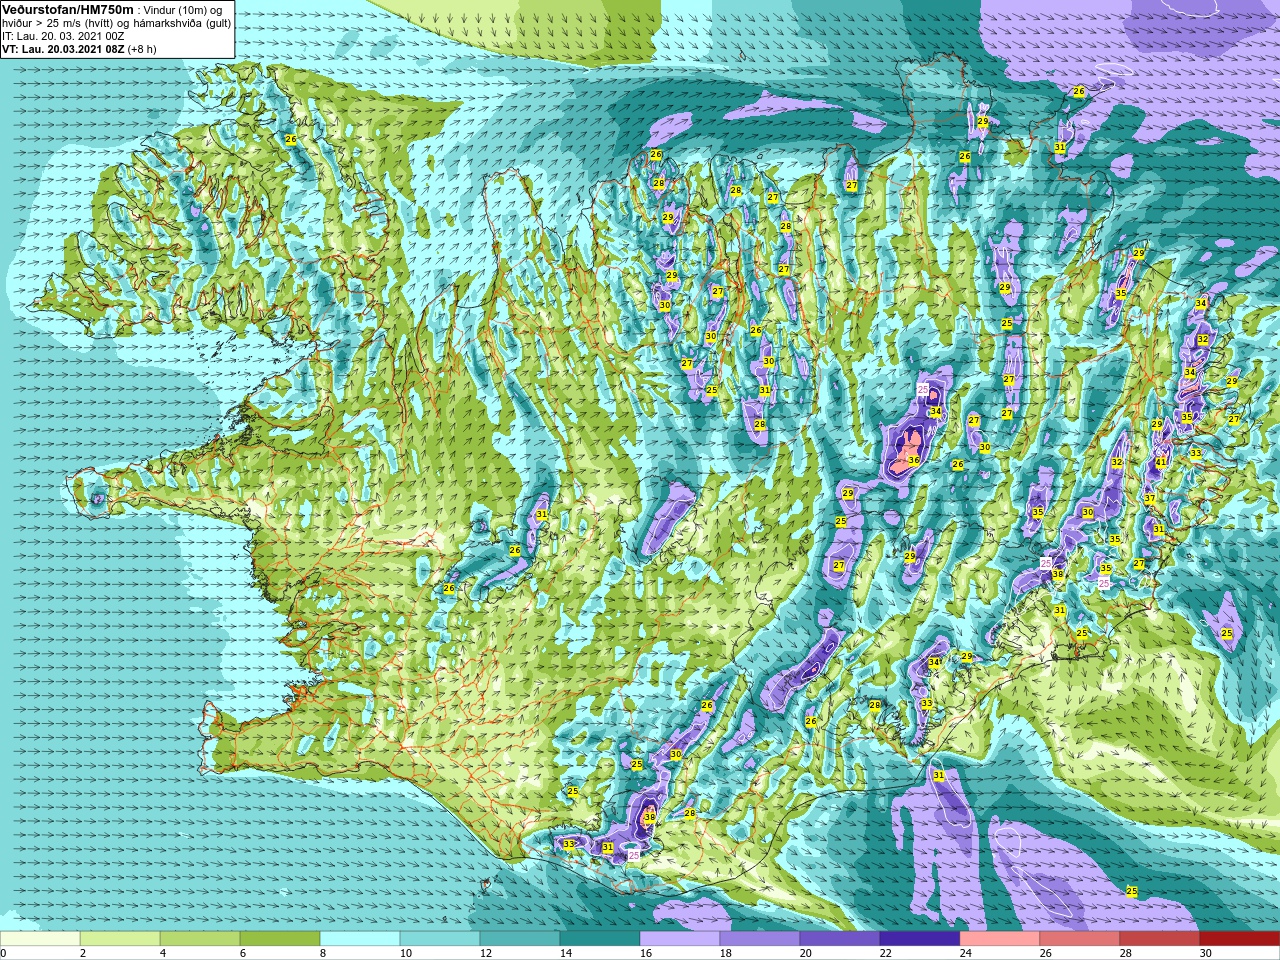Click the "IT: Lau. 20. 03. 2021 00Z" line
The width and height of the screenshot is (1280, 960).
click(63, 35)
